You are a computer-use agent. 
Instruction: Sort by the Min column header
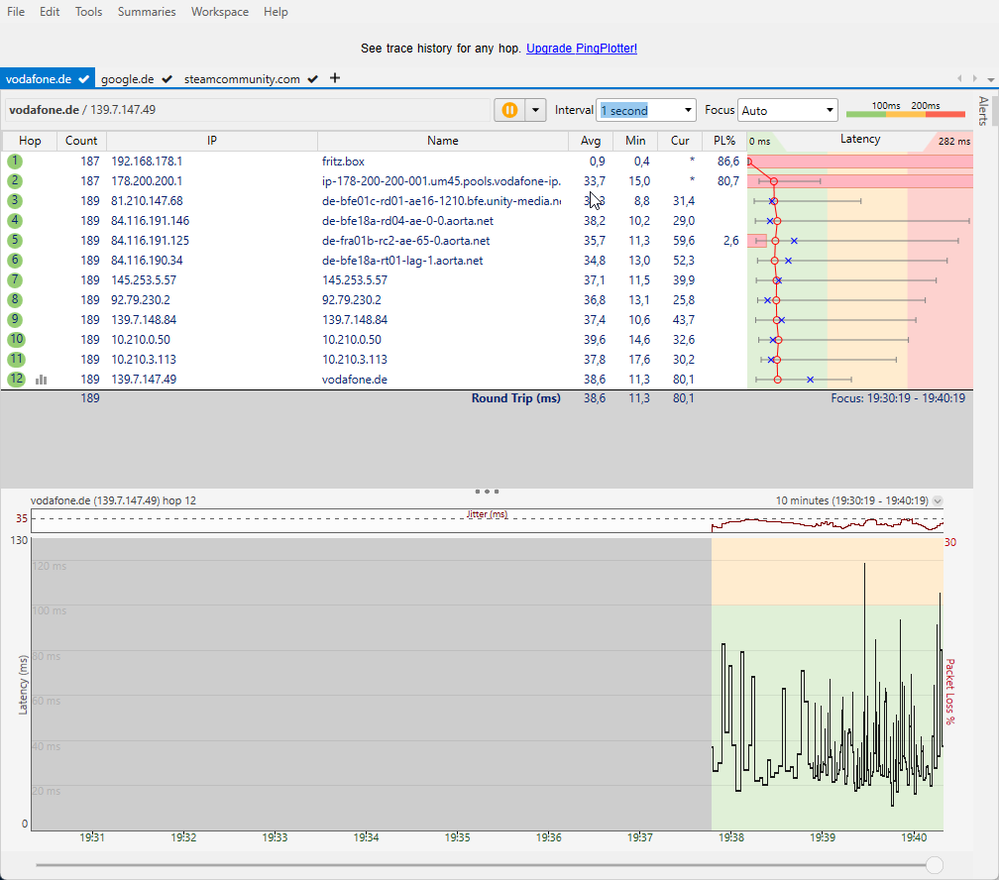(635, 141)
